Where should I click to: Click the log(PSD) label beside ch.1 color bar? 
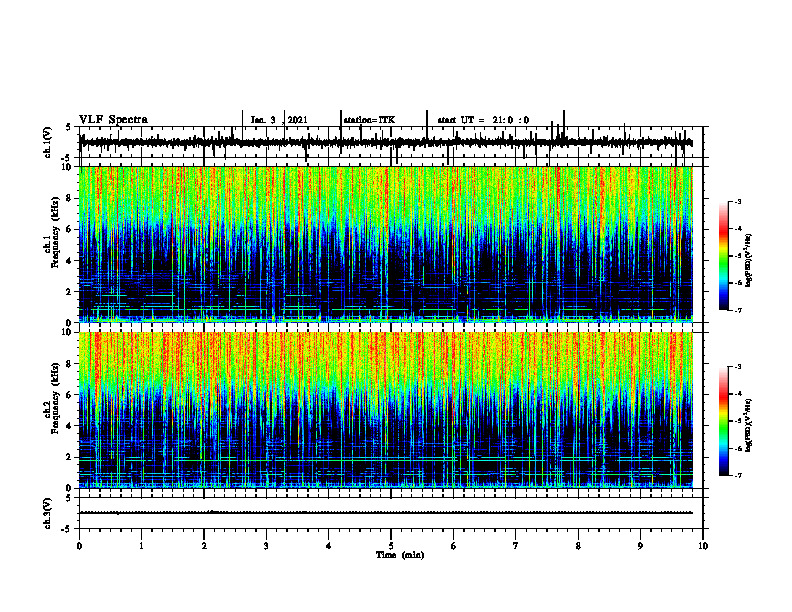pos(749,260)
